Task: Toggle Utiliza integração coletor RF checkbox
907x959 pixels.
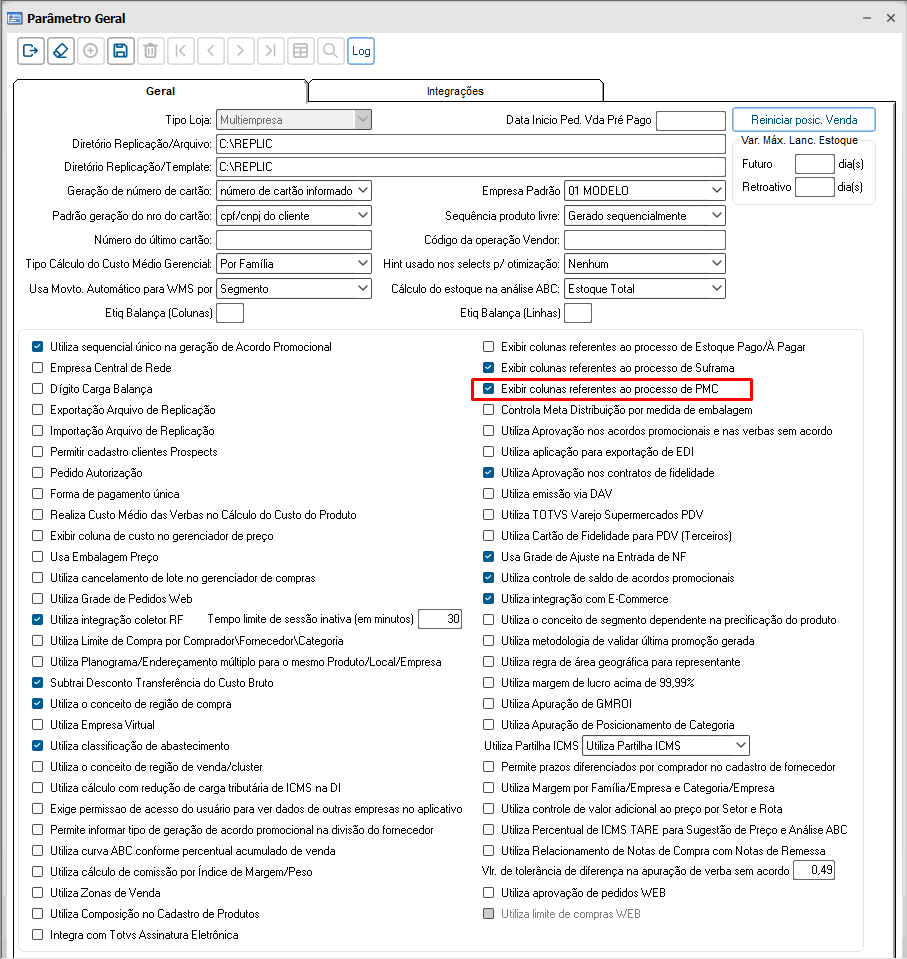Action: tap(37, 620)
